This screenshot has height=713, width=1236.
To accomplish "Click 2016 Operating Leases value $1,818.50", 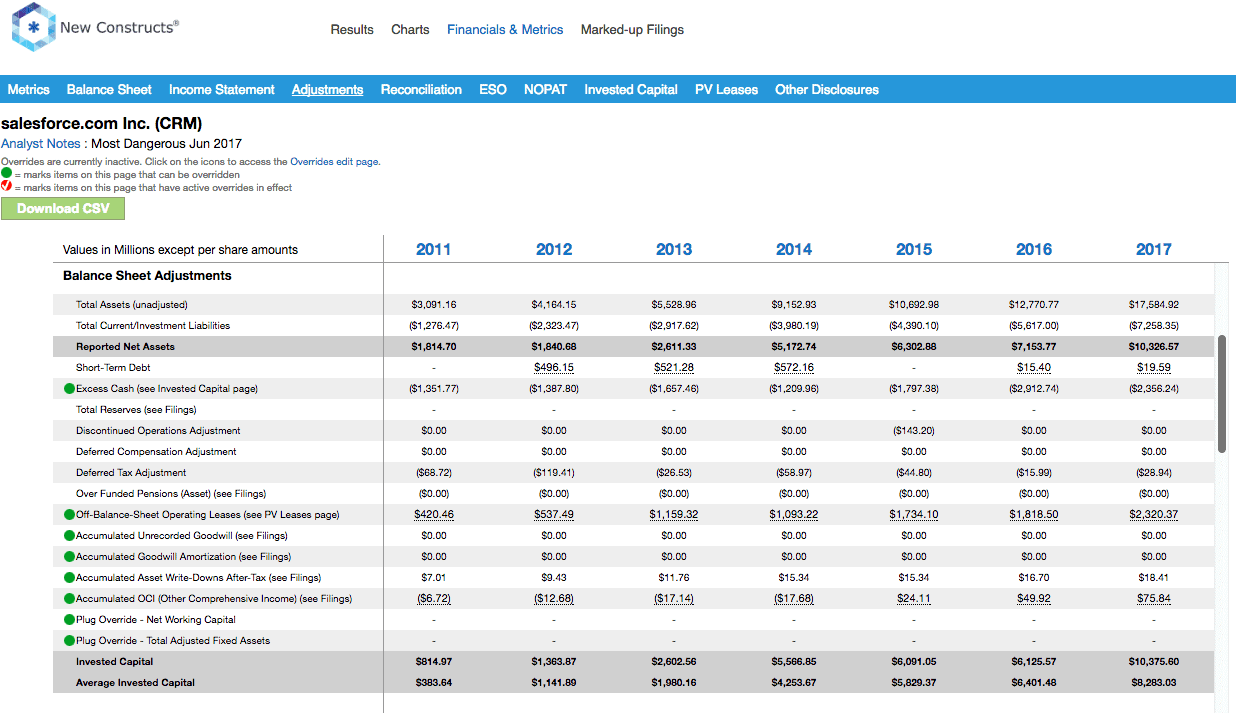I will (x=1034, y=515).
